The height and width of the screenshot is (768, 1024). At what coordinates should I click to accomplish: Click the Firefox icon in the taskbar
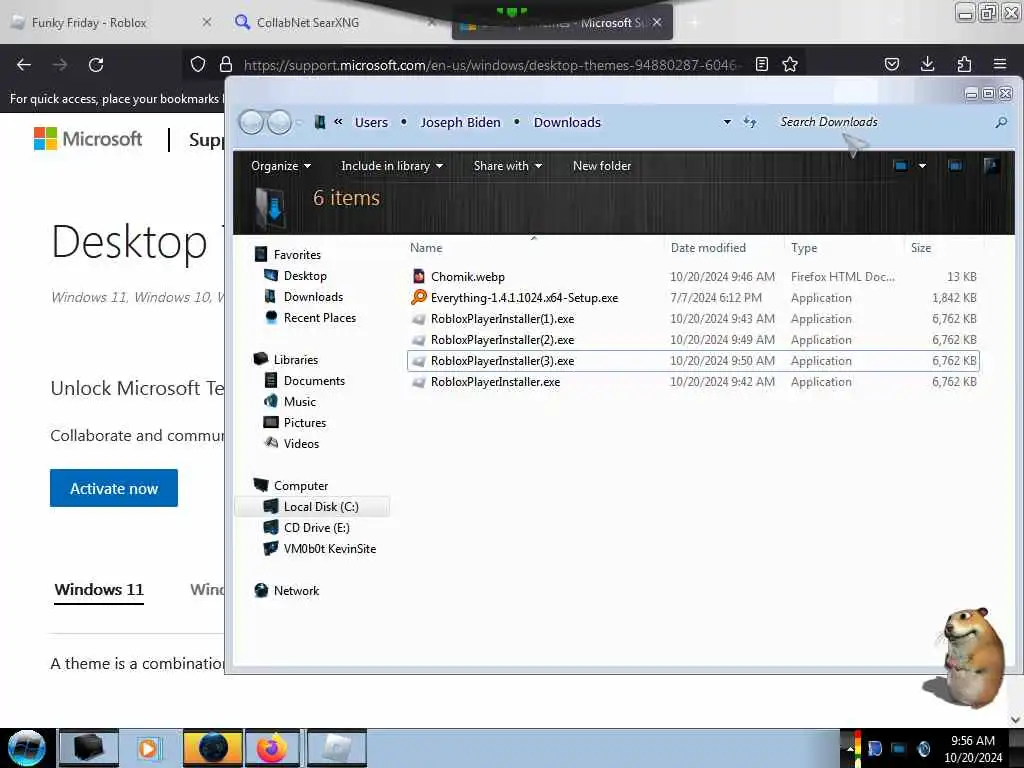point(272,748)
